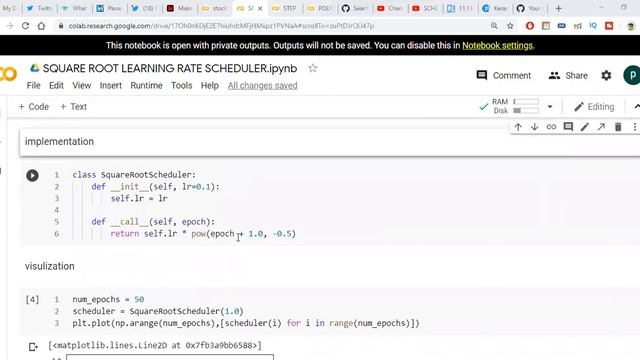Open the RAM/Disk runtime dropdown arrow
The height and width of the screenshot is (360, 640).
point(550,107)
